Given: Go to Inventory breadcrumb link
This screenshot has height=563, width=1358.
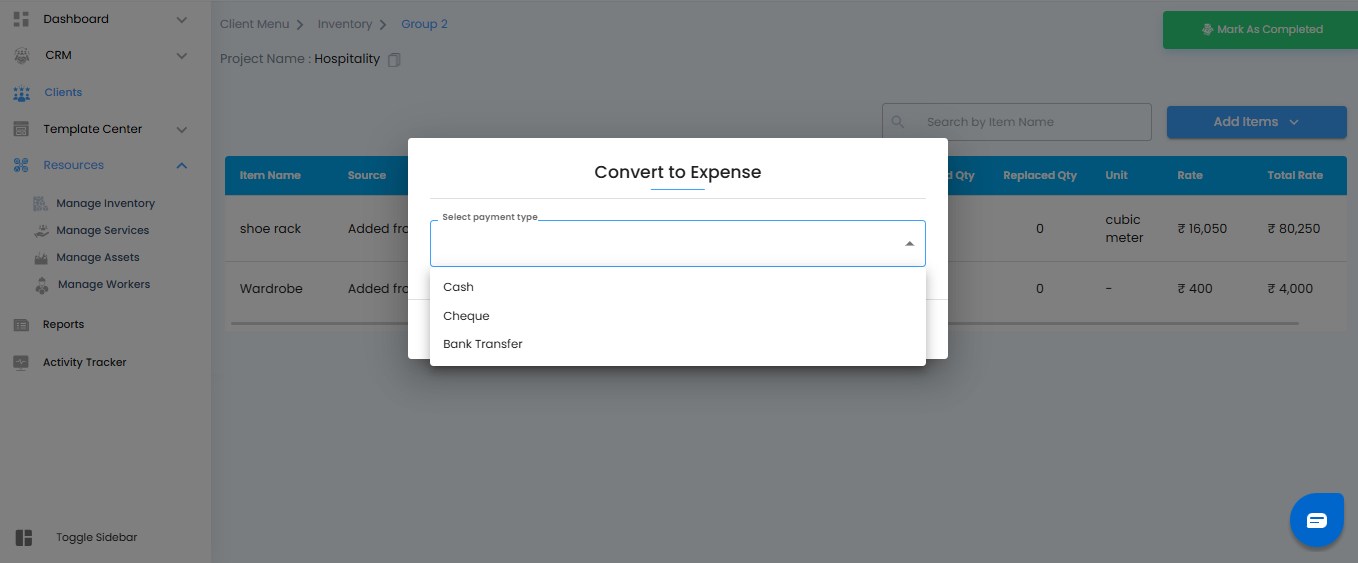Looking at the screenshot, I should point(344,24).
